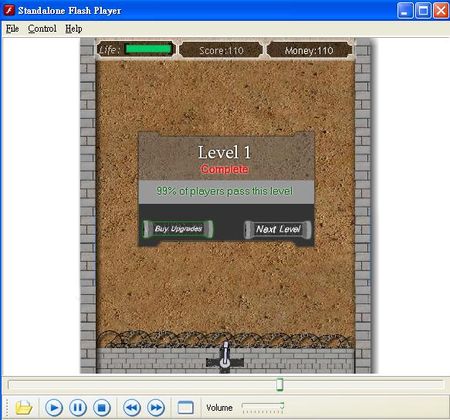Click the Flash Player title bar icon
Screen dimensions: 450x420
(9, 10)
